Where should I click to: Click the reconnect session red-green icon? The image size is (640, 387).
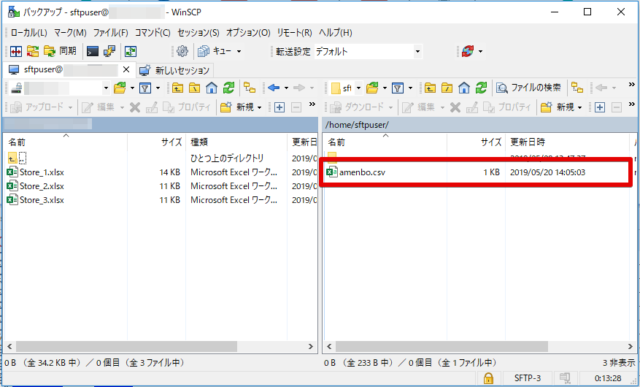click(468, 51)
